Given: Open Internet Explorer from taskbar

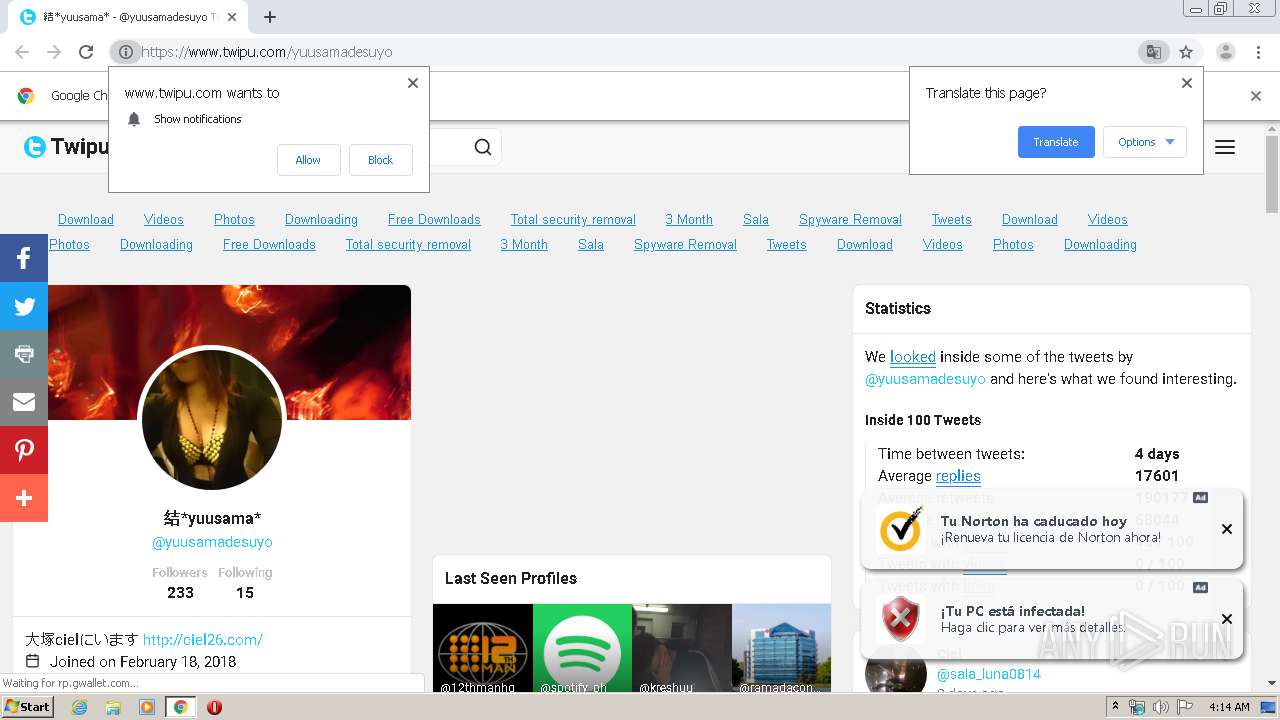Looking at the screenshot, I should click(80, 707).
